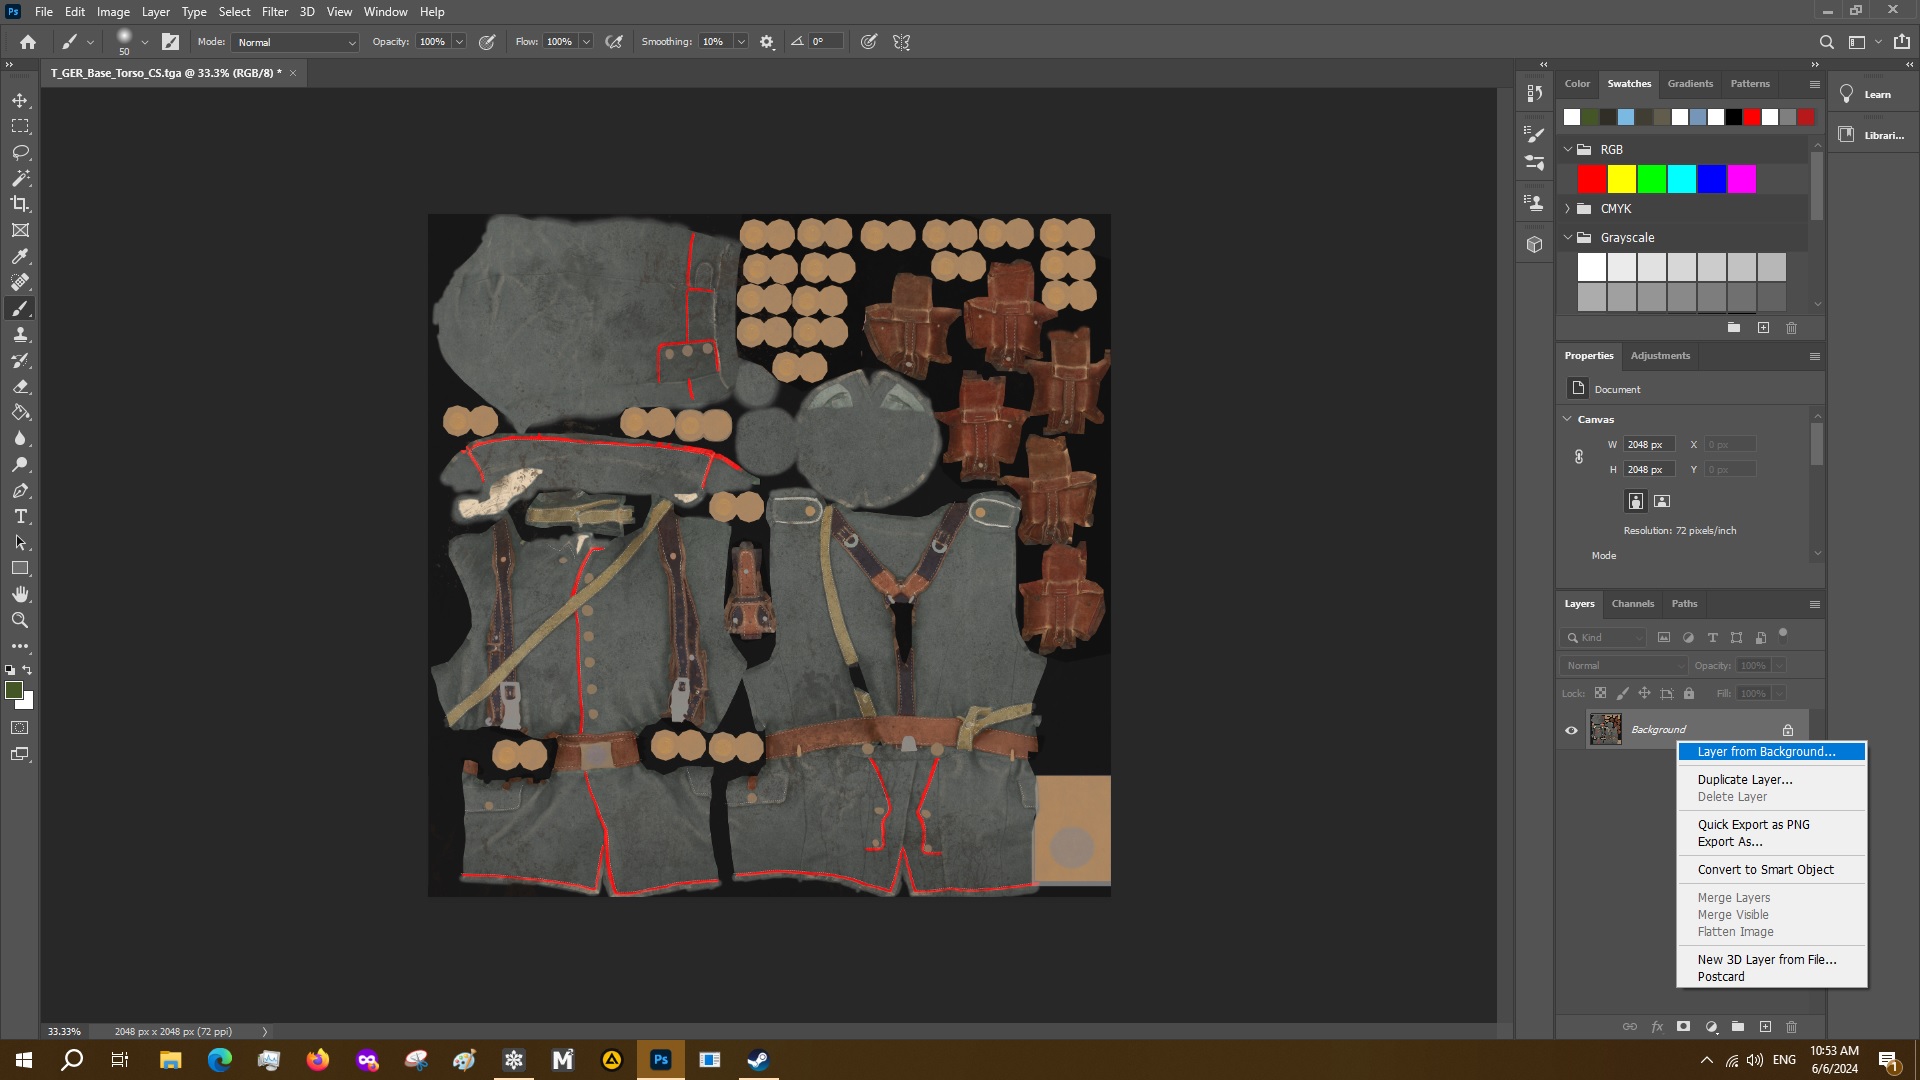The height and width of the screenshot is (1080, 1920).
Task: Select the Hand tool
Action: pyautogui.click(x=20, y=594)
